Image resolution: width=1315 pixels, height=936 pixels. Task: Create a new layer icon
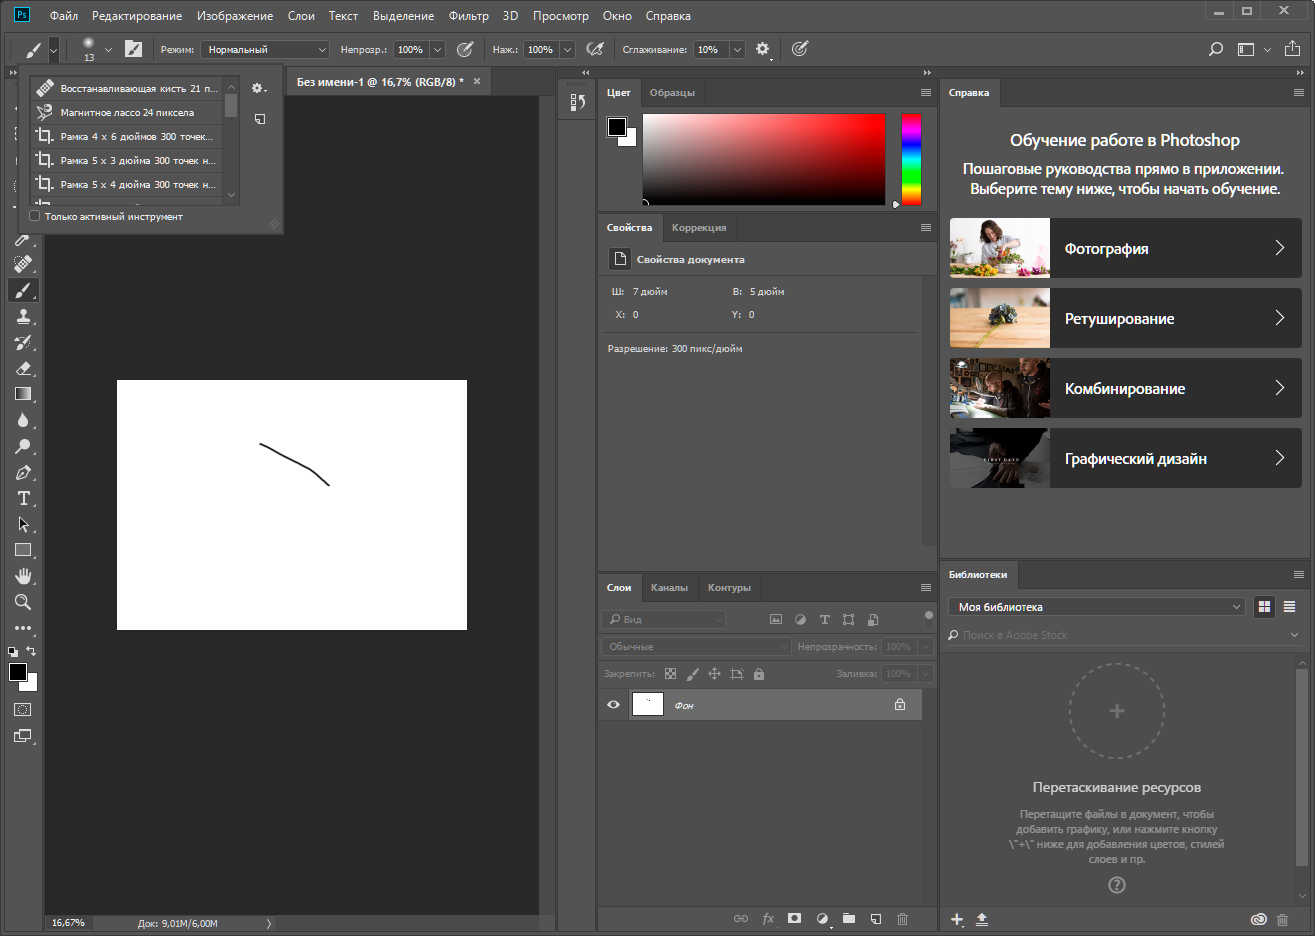(876, 918)
